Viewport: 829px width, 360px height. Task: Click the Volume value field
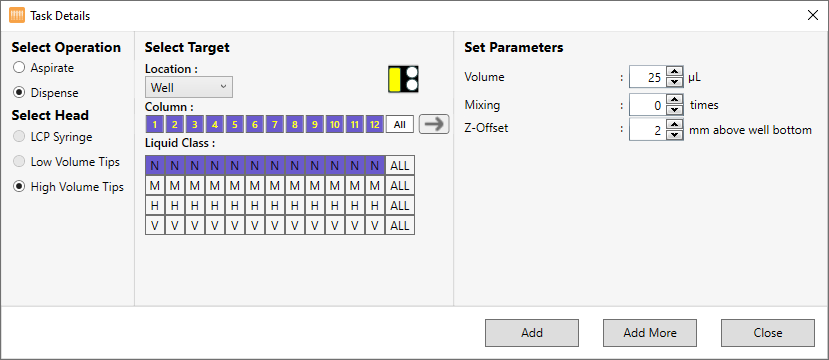(x=648, y=77)
